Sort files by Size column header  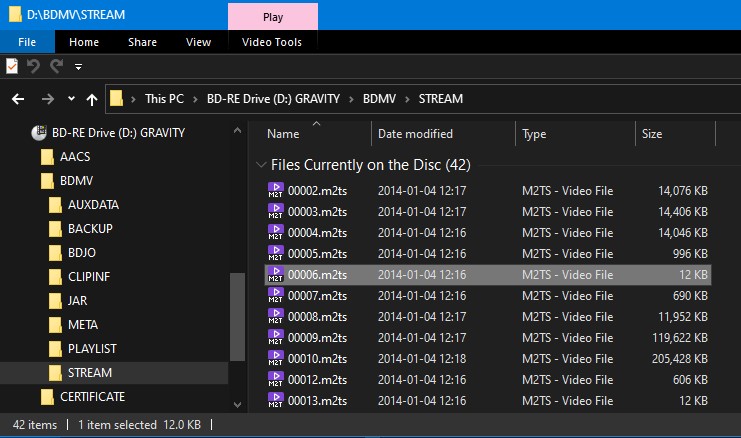click(x=652, y=133)
